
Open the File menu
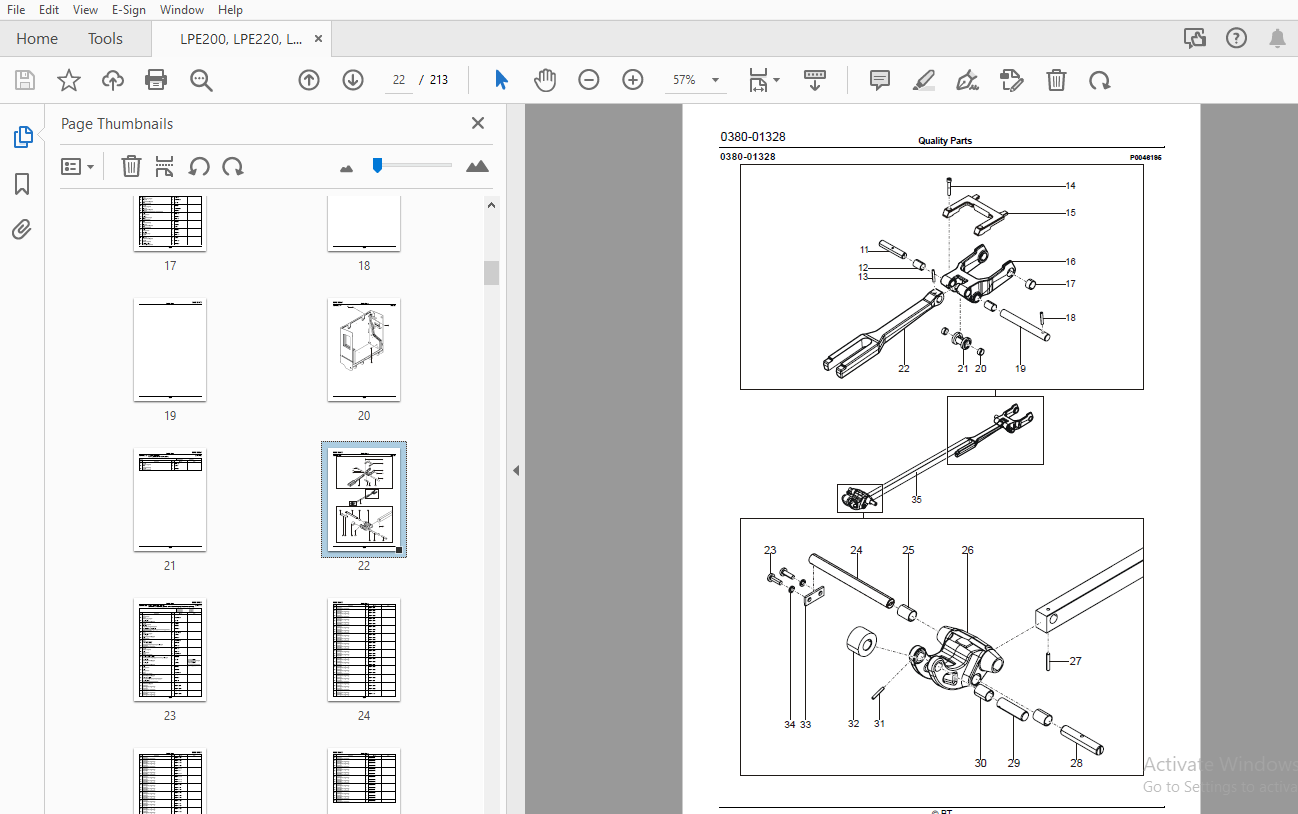16,9
